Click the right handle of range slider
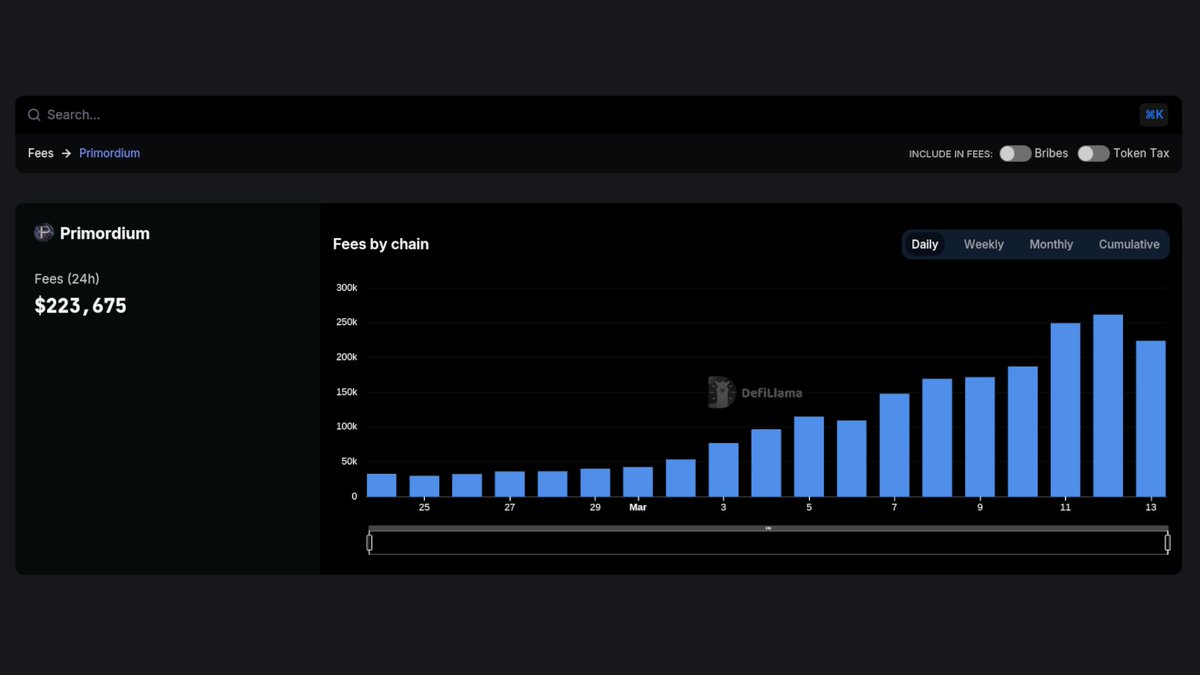Viewport: 1200px width, 675px height. point(1167,543)
